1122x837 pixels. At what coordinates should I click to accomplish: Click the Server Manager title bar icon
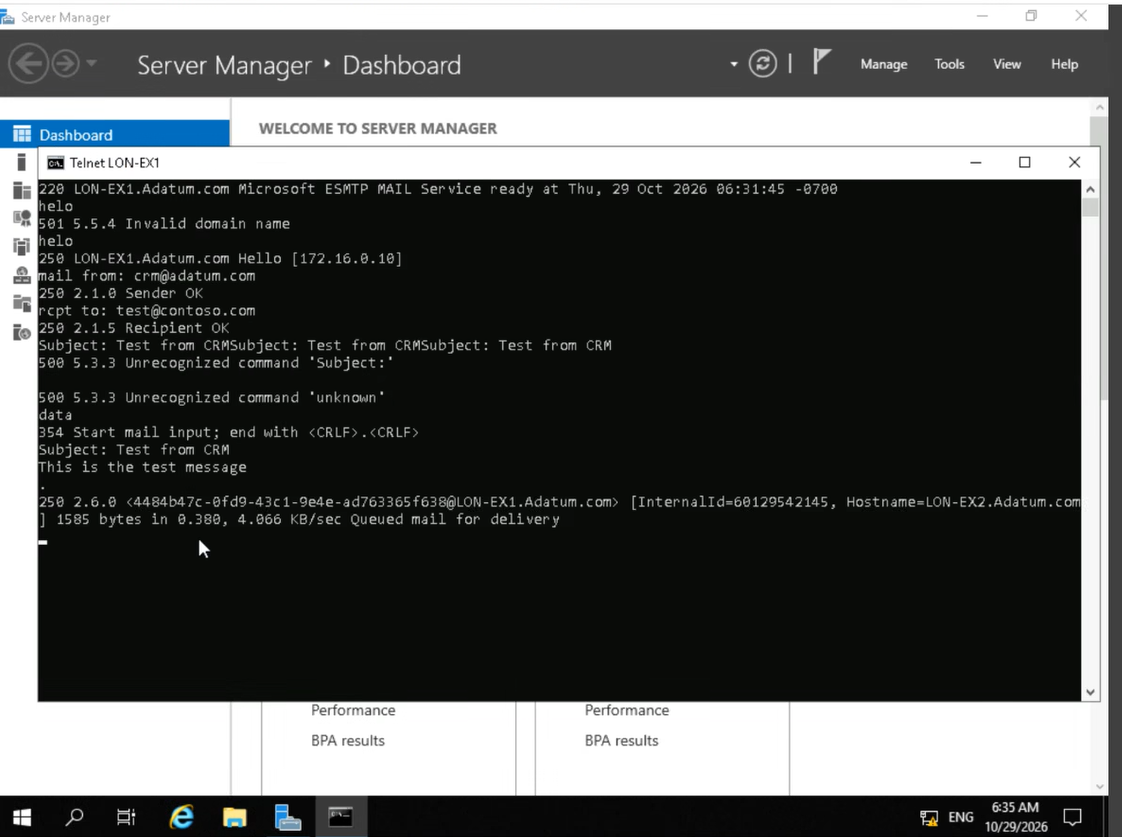(8, 16)
